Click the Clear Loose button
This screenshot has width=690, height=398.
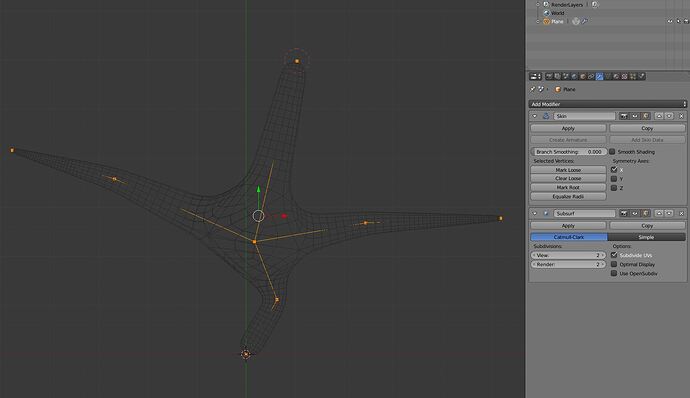[568, 179]
